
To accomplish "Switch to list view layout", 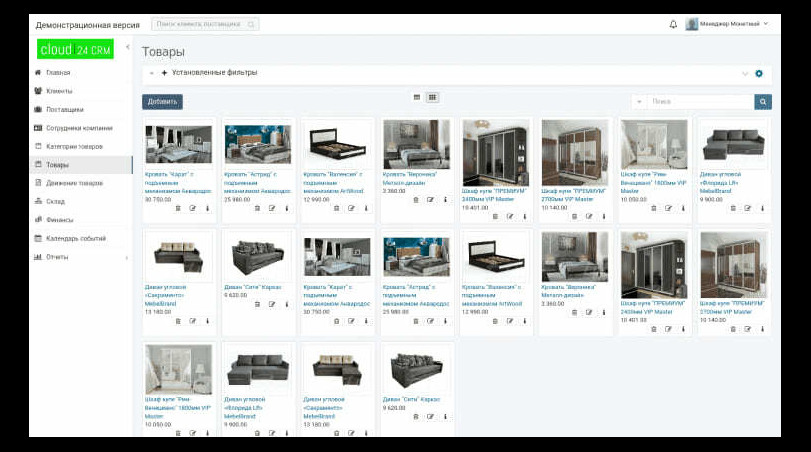I will point(418,97).
